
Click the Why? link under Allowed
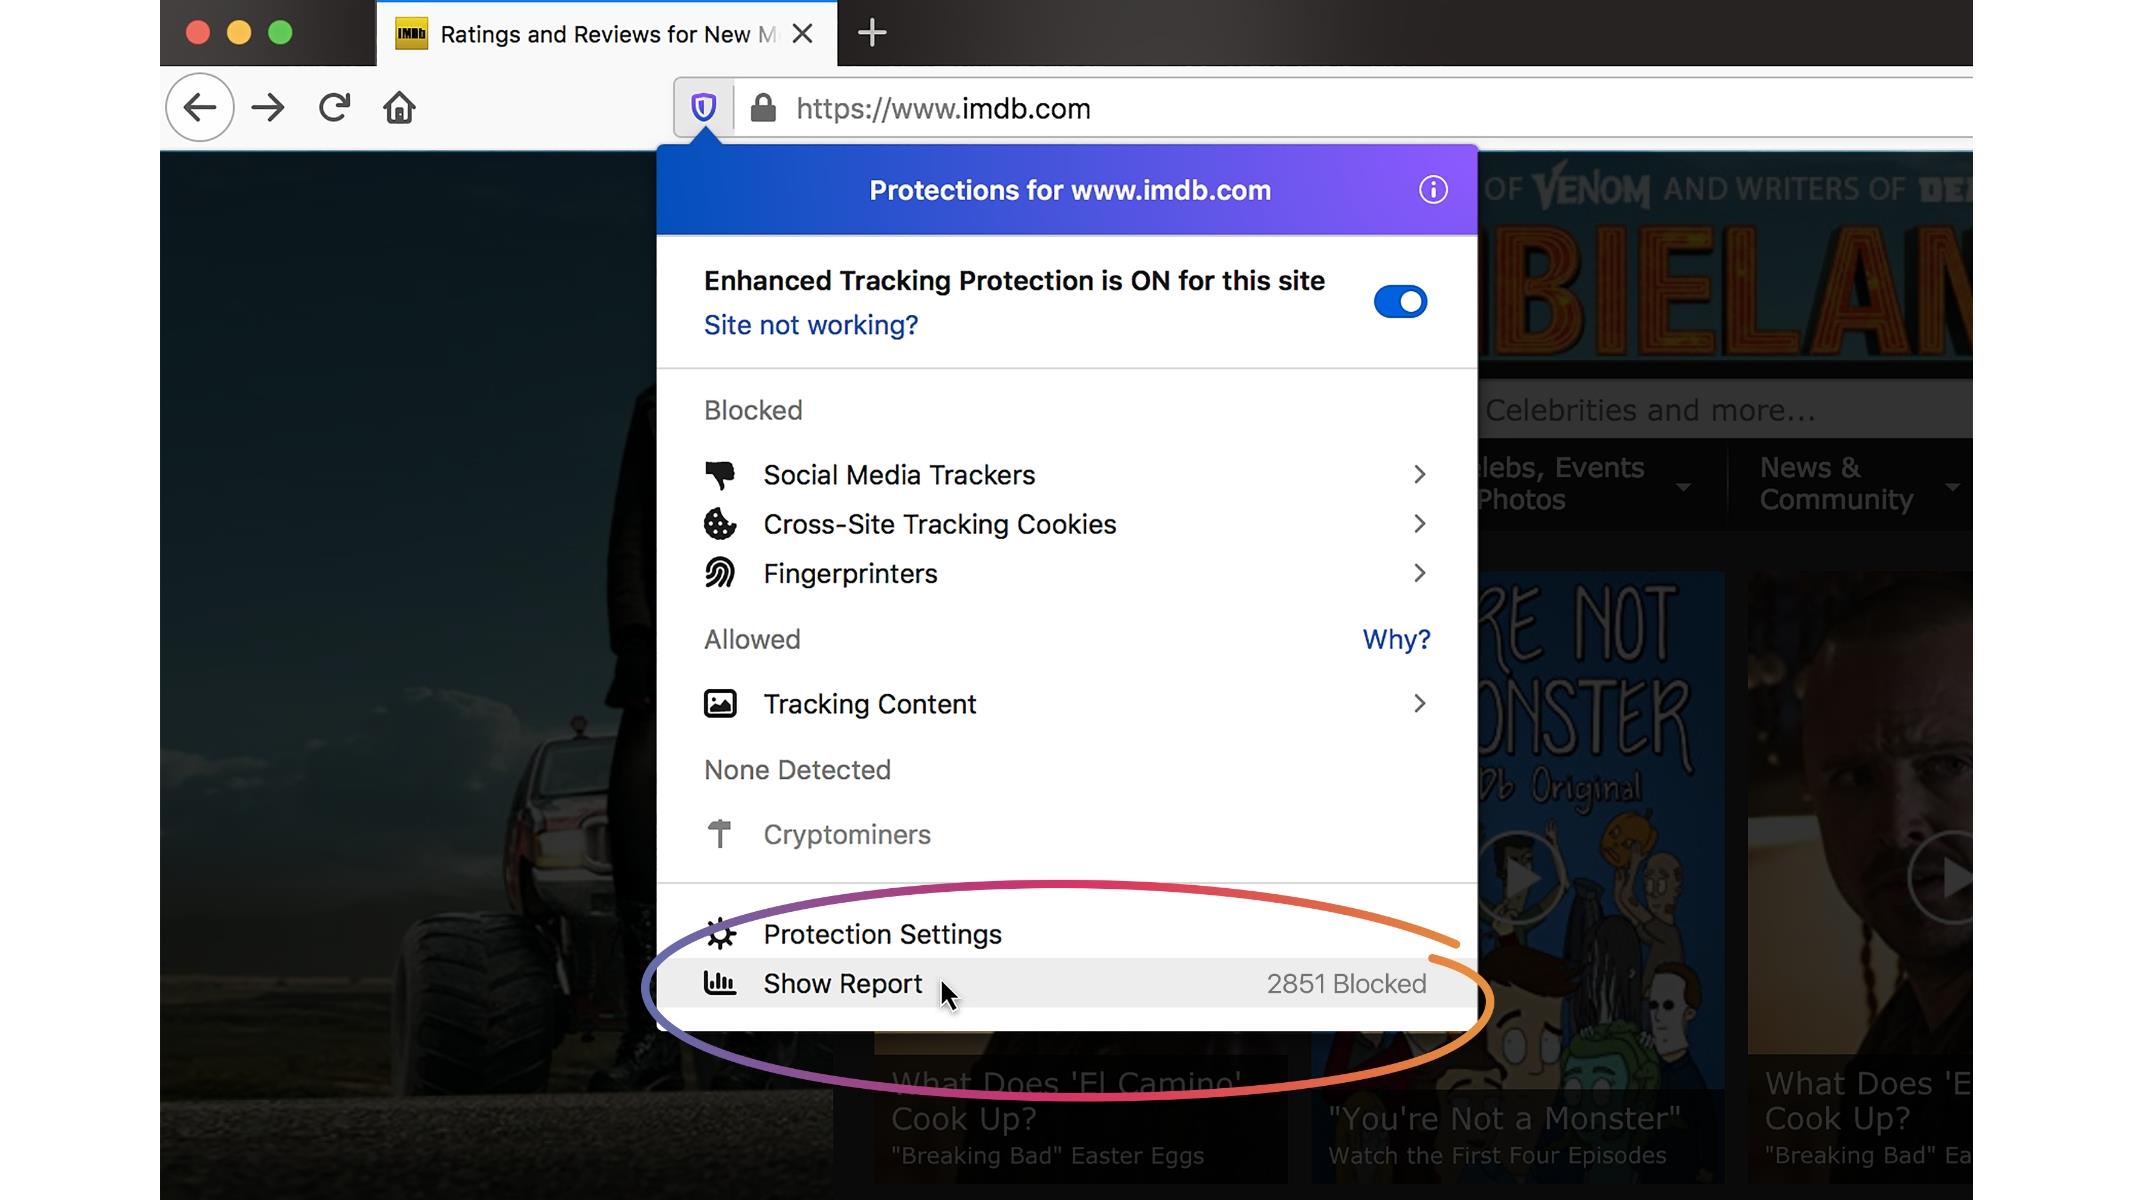[1395, 639]
